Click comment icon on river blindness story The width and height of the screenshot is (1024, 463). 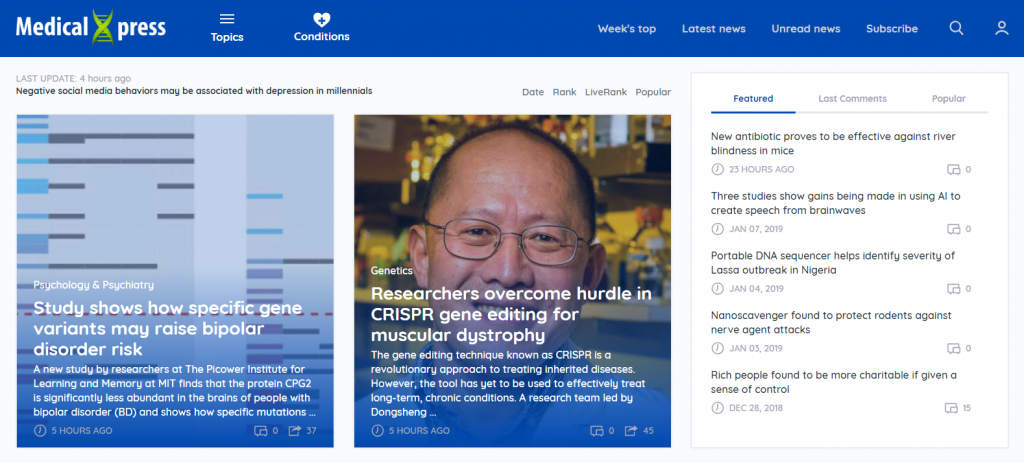tap(952, 170)
